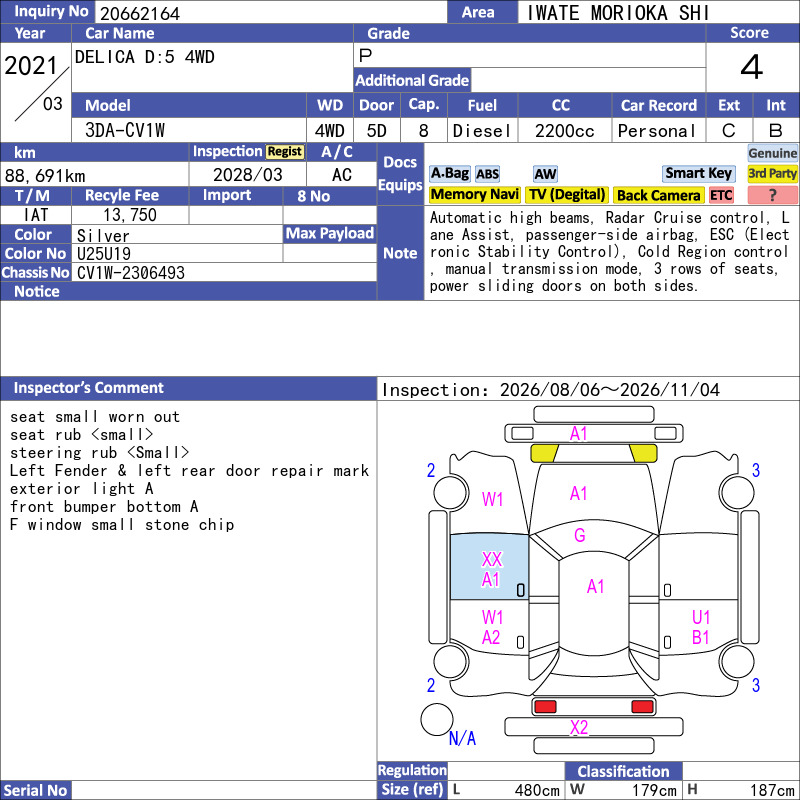Click the comment 'front bumper bottom A'
This screenshot has width=800, height=800.
104,507
